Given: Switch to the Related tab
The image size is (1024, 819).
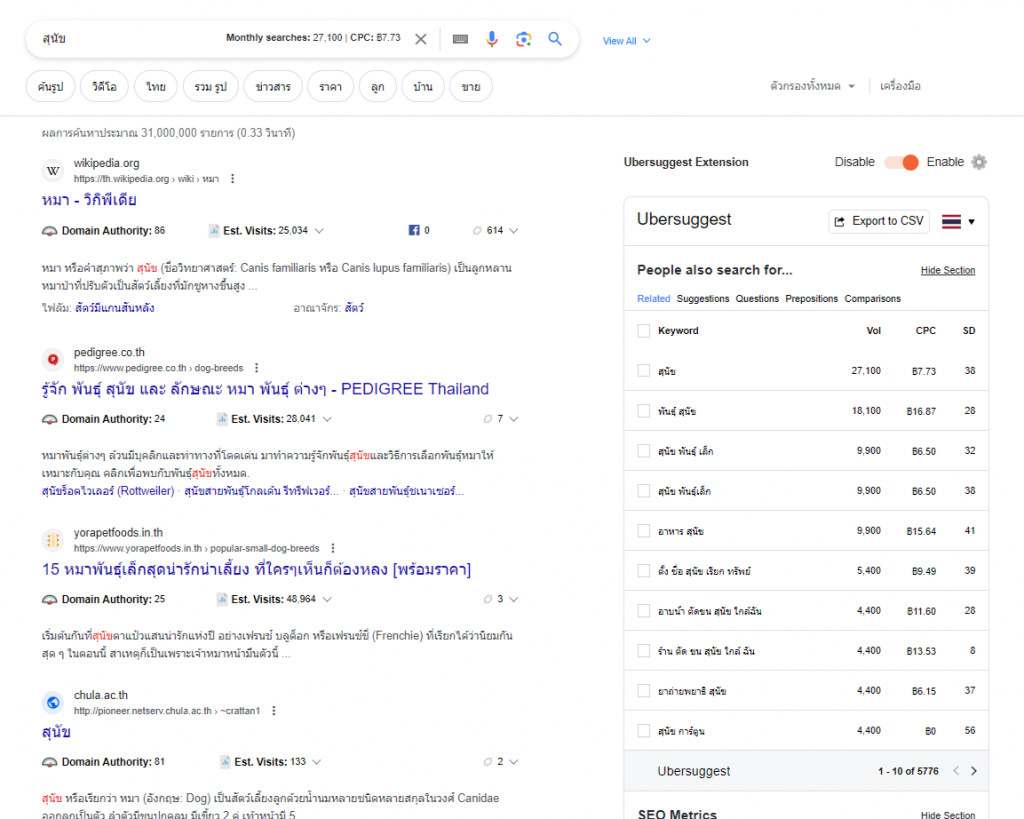Looking at the screenshot, I should pos(654,298).
